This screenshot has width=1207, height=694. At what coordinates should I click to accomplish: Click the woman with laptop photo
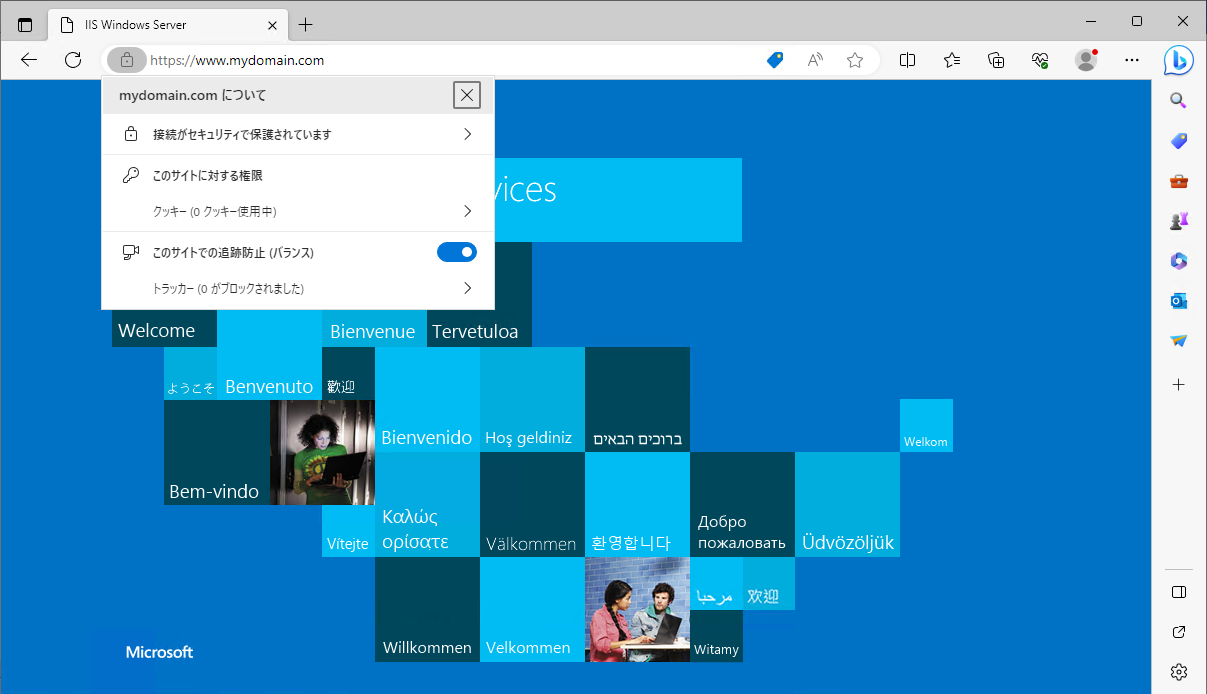coord(322,452)
